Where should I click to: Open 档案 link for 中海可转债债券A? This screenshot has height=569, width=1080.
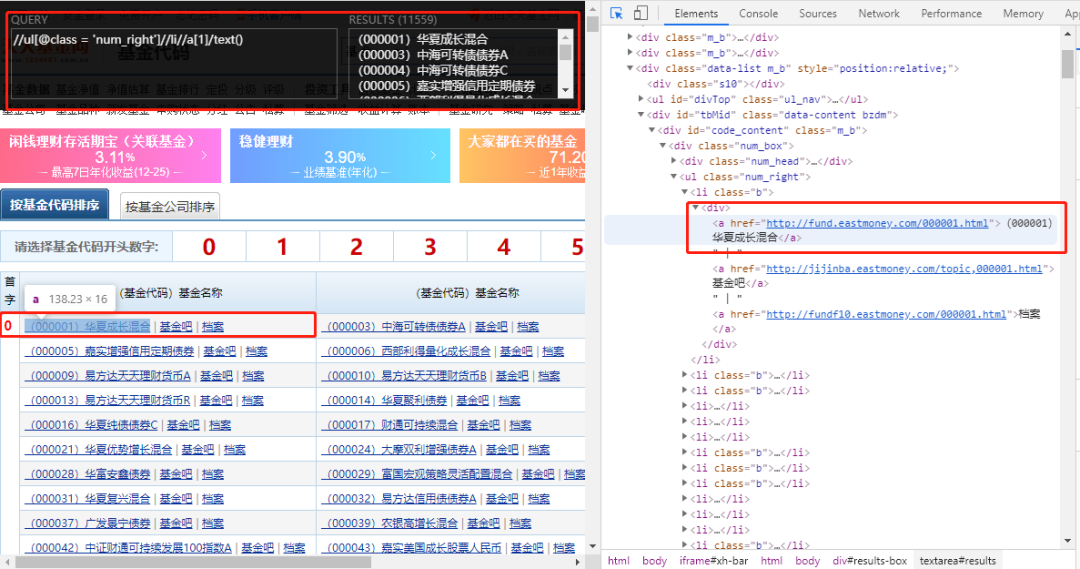pos(528,327)
